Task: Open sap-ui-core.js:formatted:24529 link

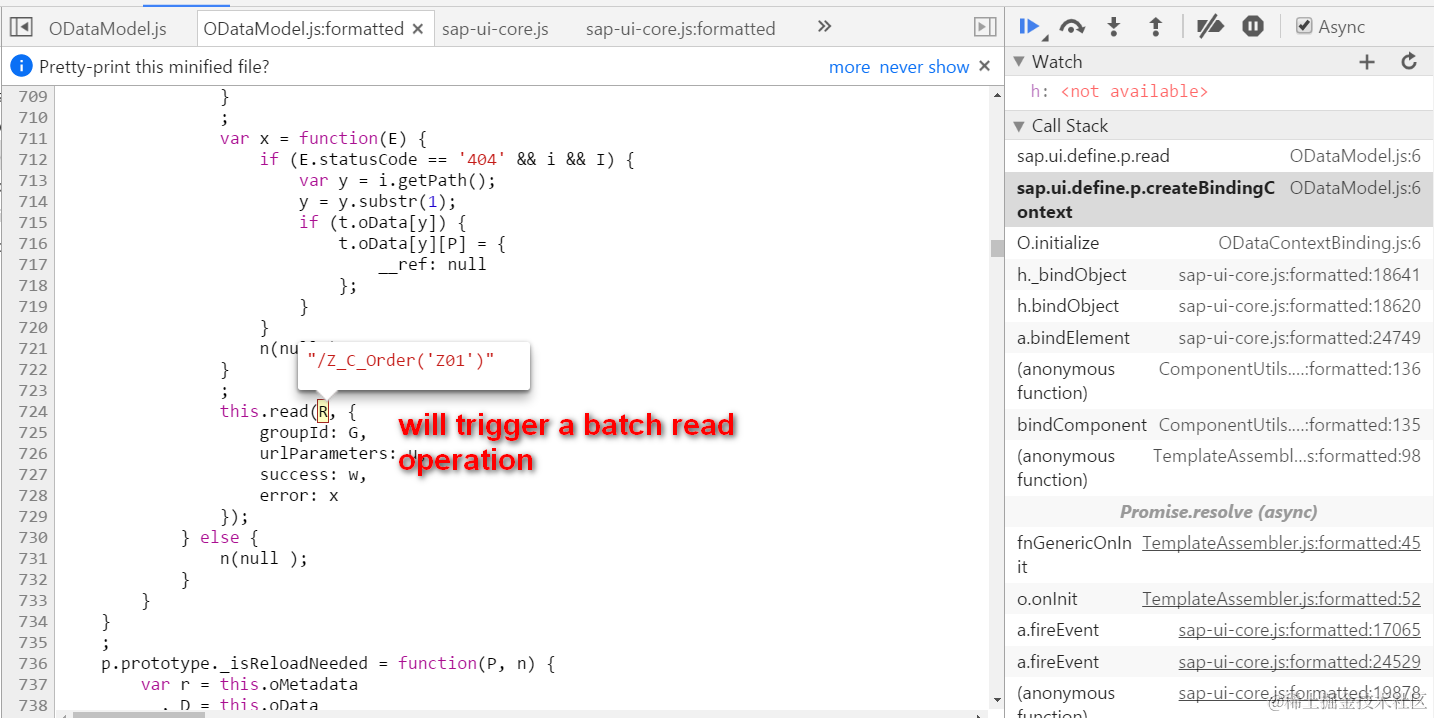Action: (x=1299, y=662)
